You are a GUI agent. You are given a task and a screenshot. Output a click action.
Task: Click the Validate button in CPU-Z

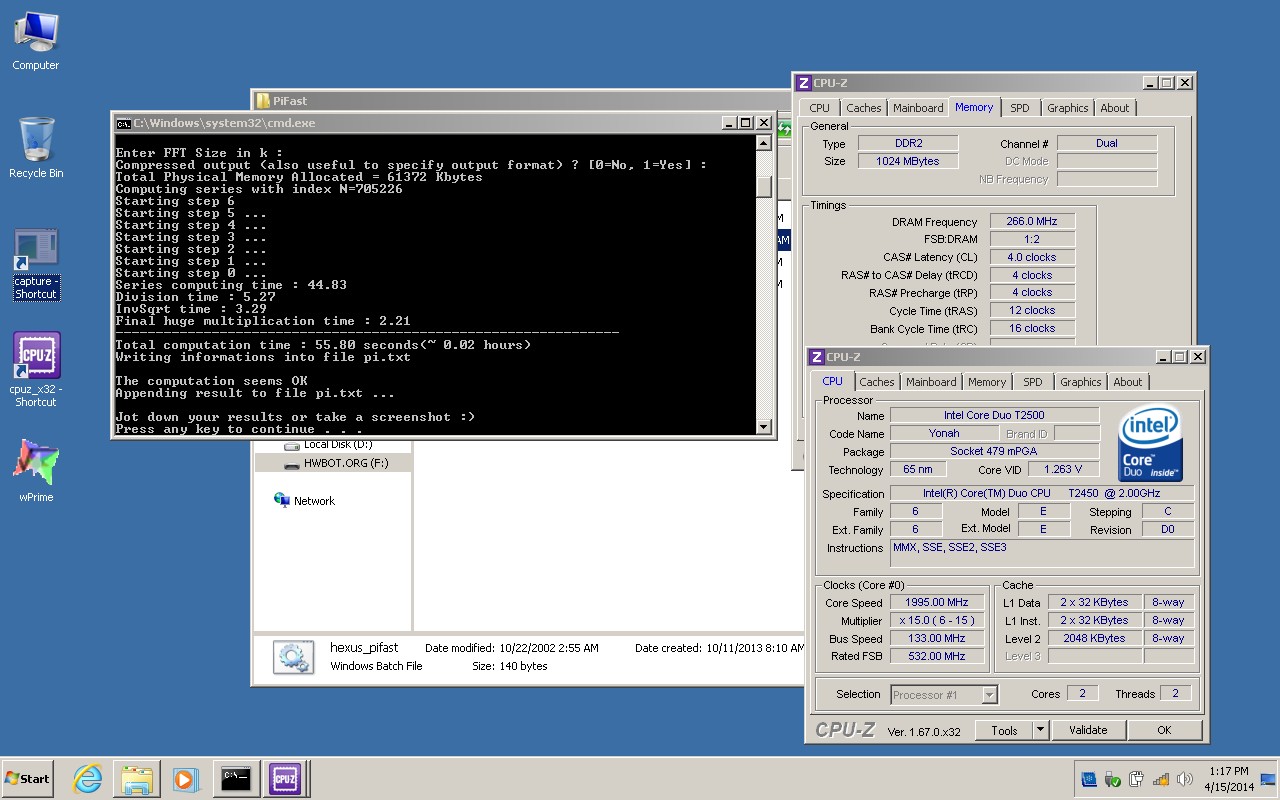(x=1088, y=730)
